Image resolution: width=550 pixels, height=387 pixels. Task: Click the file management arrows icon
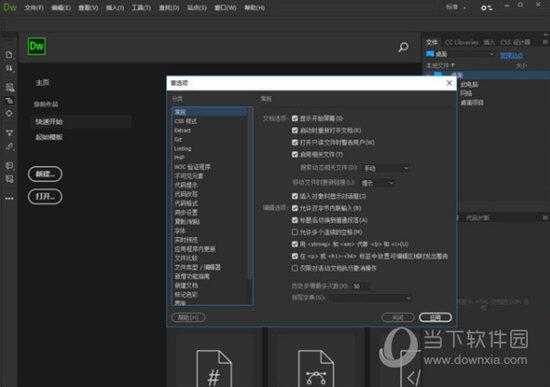click(9, 68)
